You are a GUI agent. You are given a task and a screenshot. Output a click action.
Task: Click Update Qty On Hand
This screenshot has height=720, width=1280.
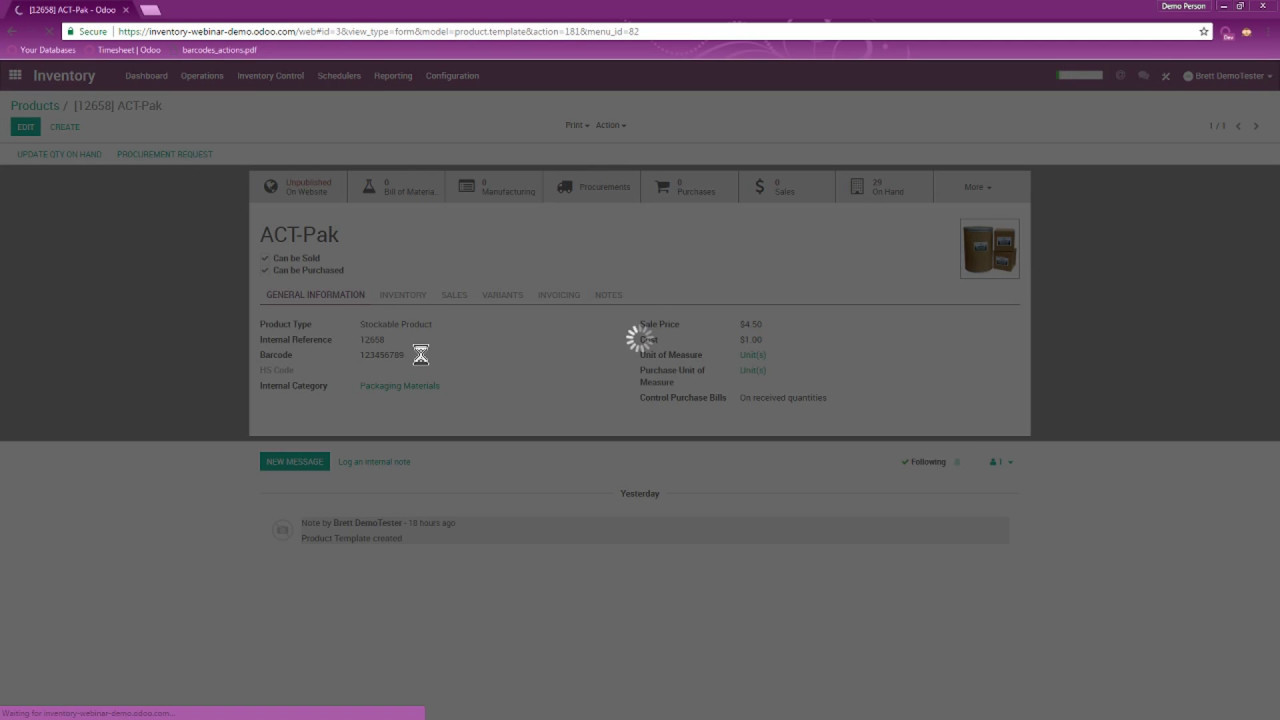tap(59, 154)
